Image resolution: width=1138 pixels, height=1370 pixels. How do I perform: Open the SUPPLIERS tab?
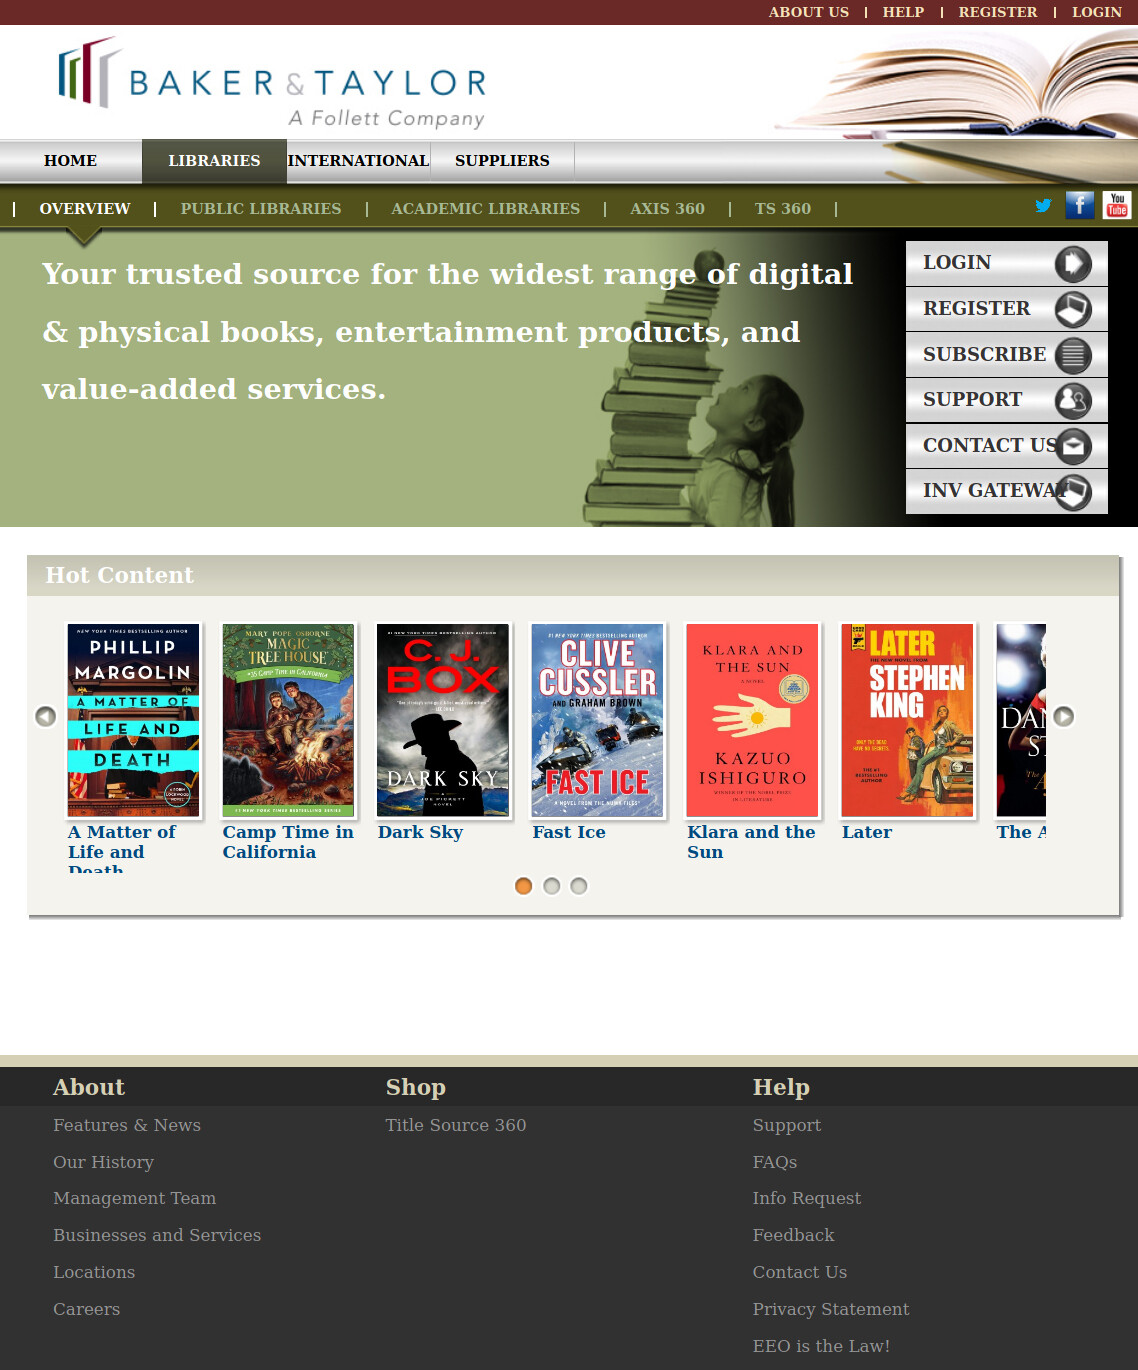(502, 161)
